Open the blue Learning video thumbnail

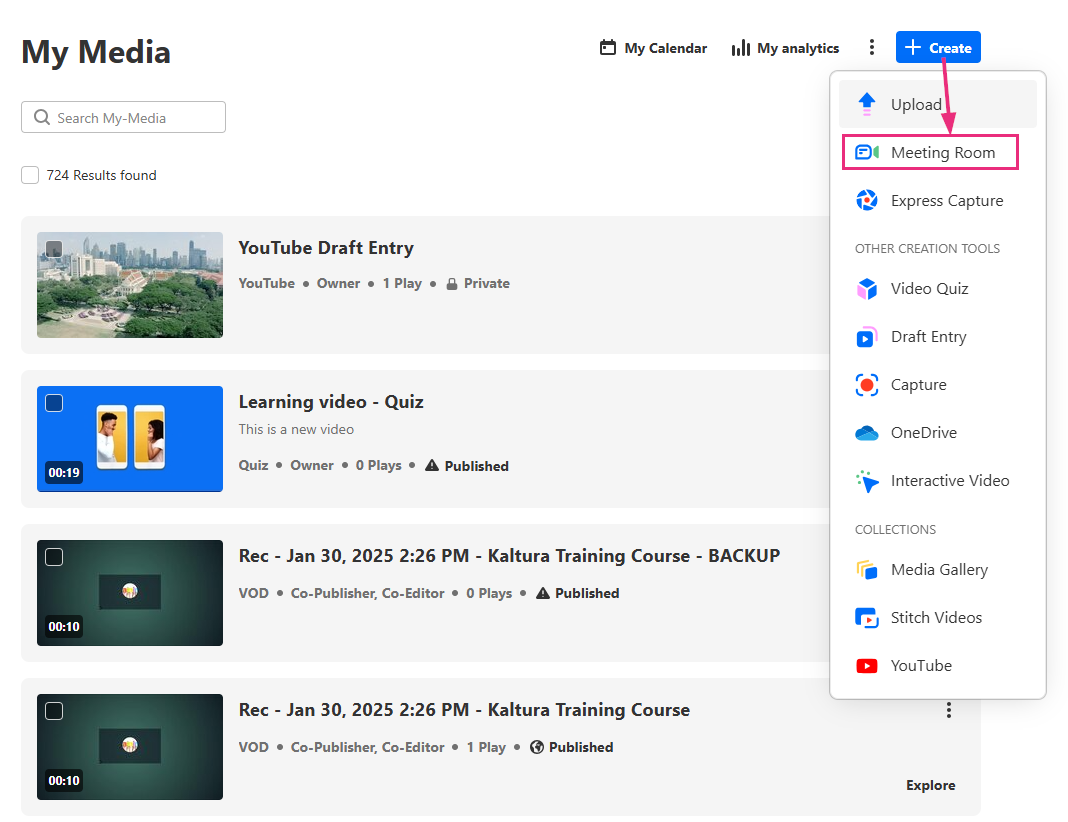pyautogui.click(x=129, y=439)
